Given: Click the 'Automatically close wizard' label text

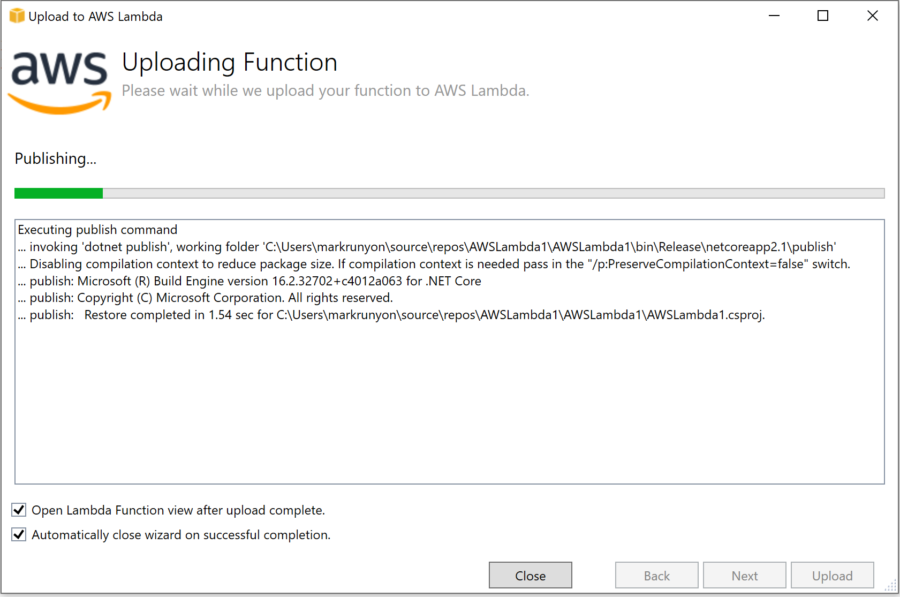Looking at the screenshot, I should tap(181, 534).
